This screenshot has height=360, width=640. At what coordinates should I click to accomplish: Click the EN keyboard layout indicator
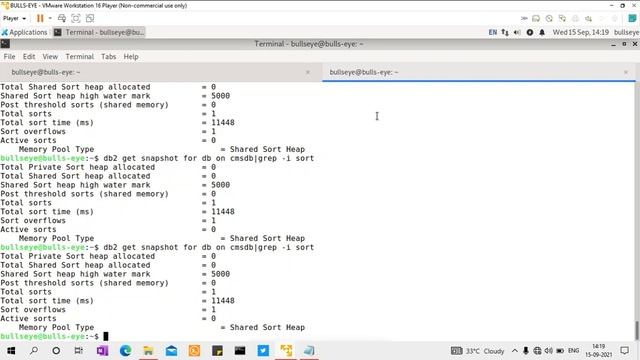point(493,32)
